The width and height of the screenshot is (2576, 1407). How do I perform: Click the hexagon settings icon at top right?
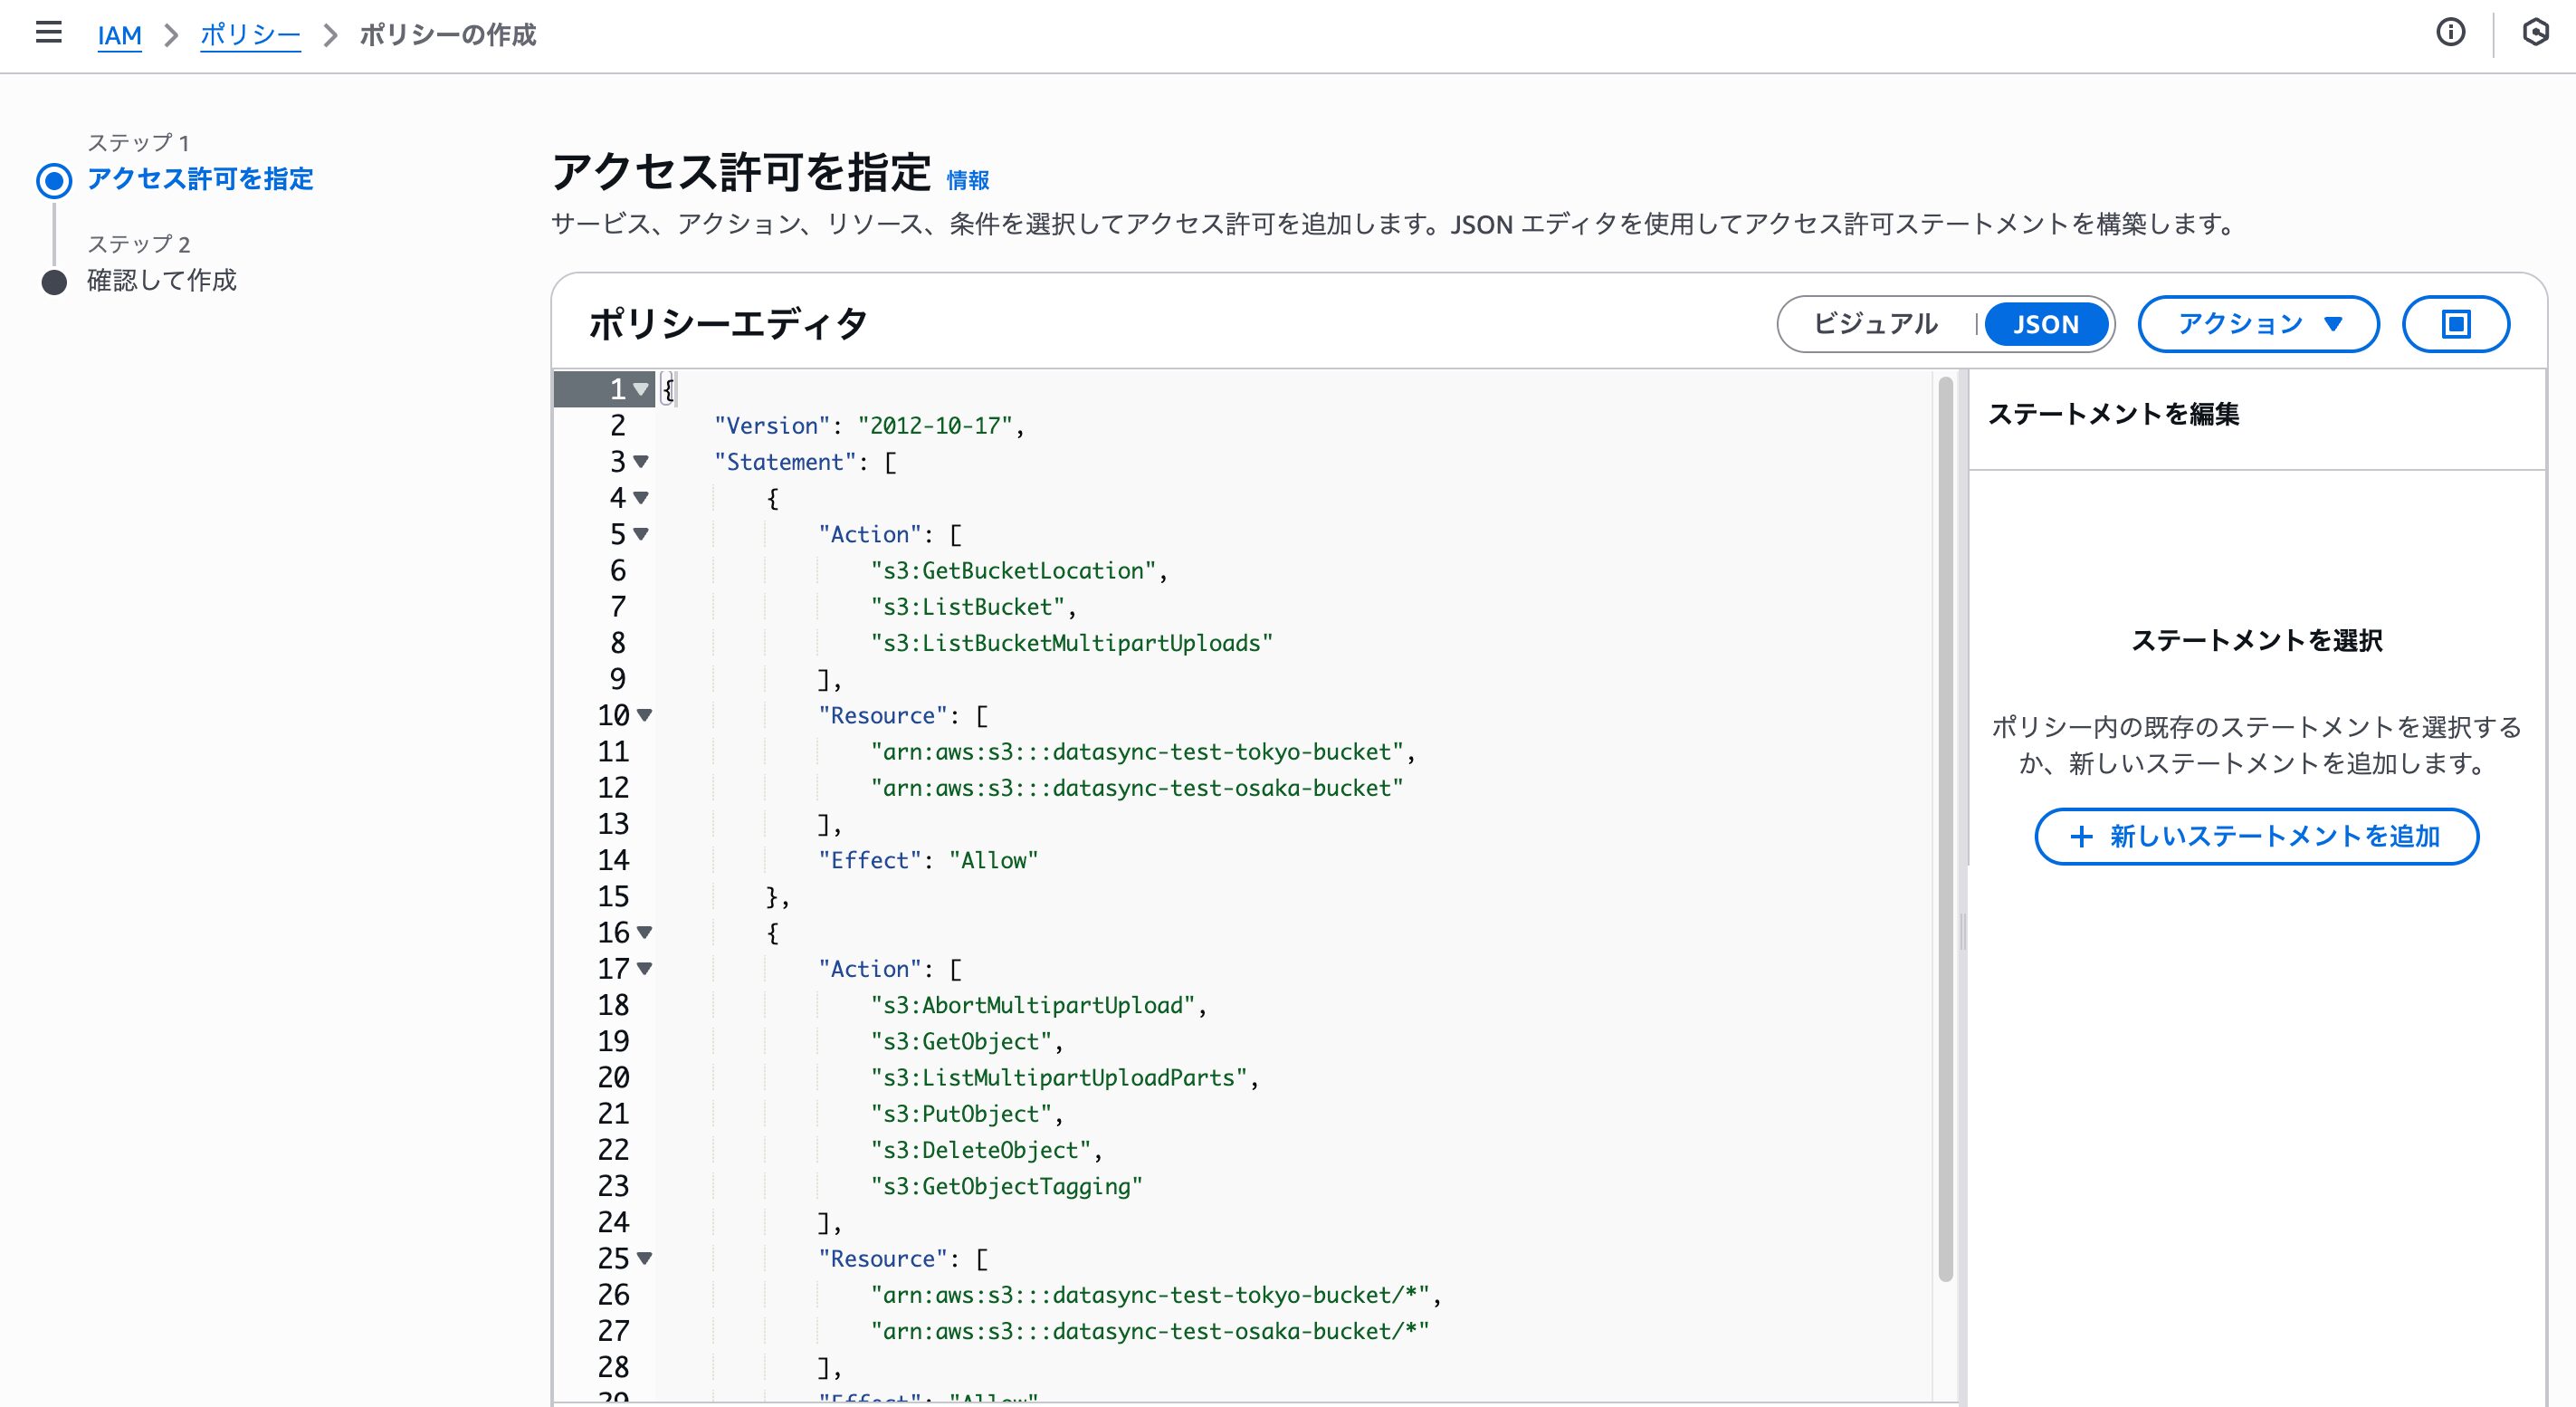[x=2535, y=33]
